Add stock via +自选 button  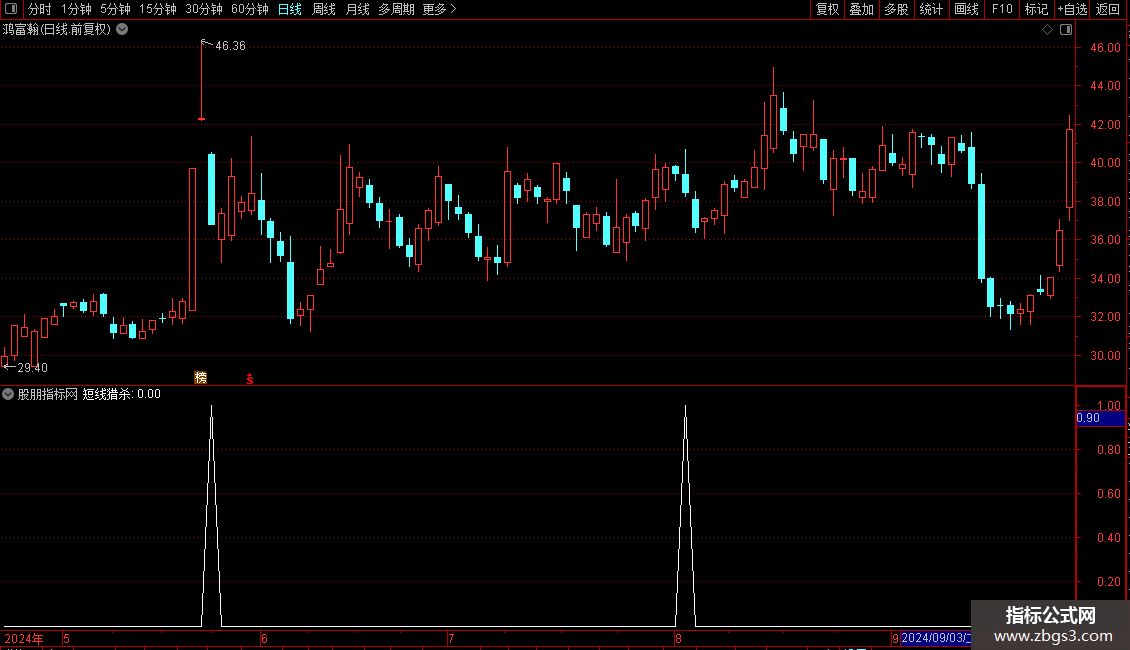[1072, 9]
